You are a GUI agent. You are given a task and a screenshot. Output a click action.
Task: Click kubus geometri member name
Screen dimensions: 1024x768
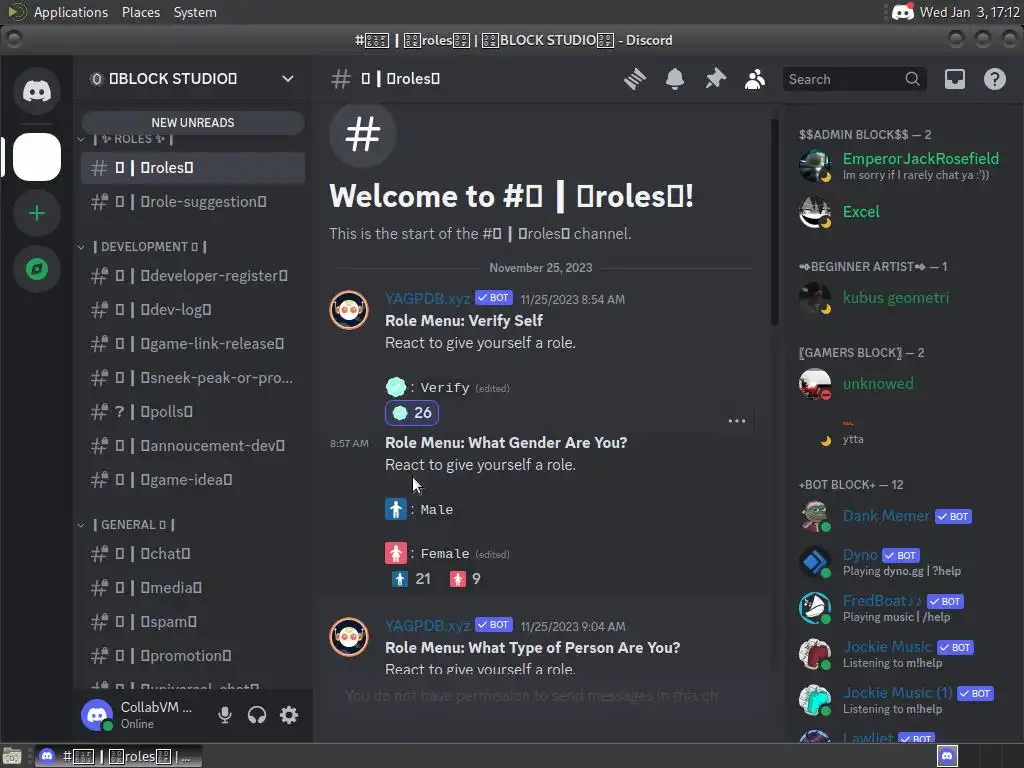[x=895, y=297]
